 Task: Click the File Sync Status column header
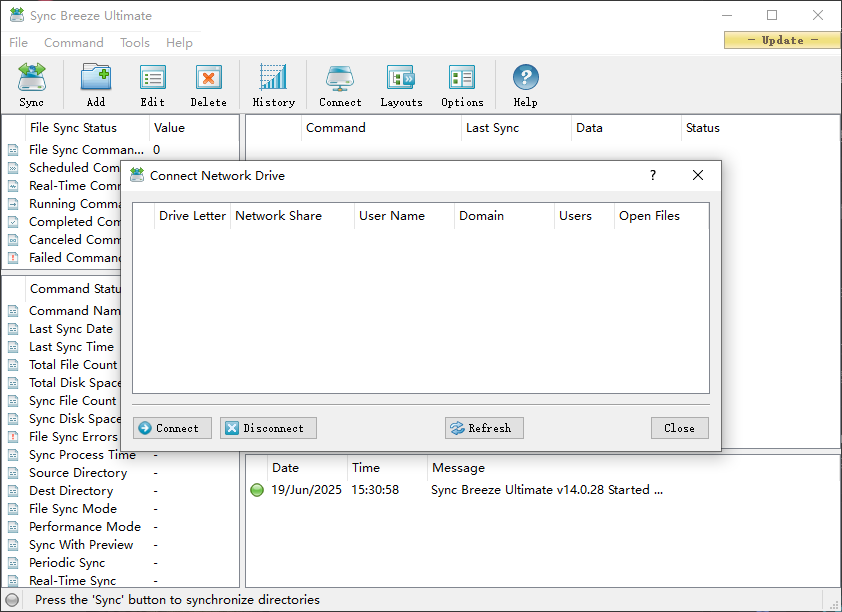point(87,128)
